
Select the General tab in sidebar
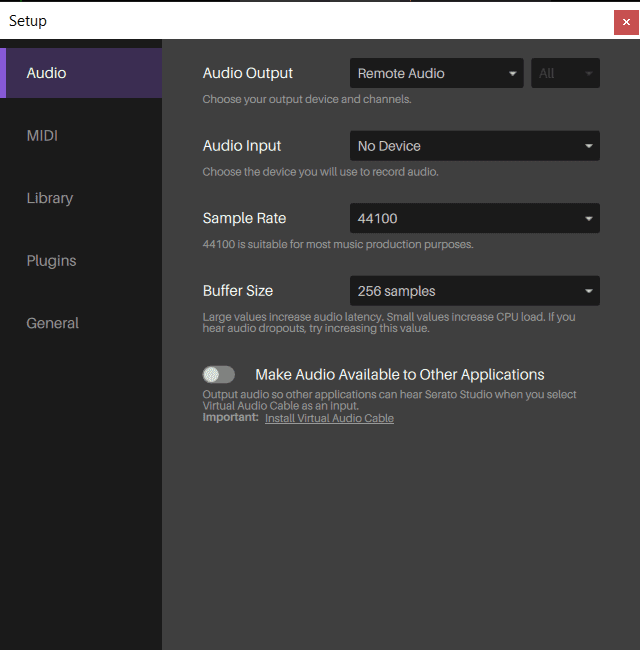[x=52, y=323]
